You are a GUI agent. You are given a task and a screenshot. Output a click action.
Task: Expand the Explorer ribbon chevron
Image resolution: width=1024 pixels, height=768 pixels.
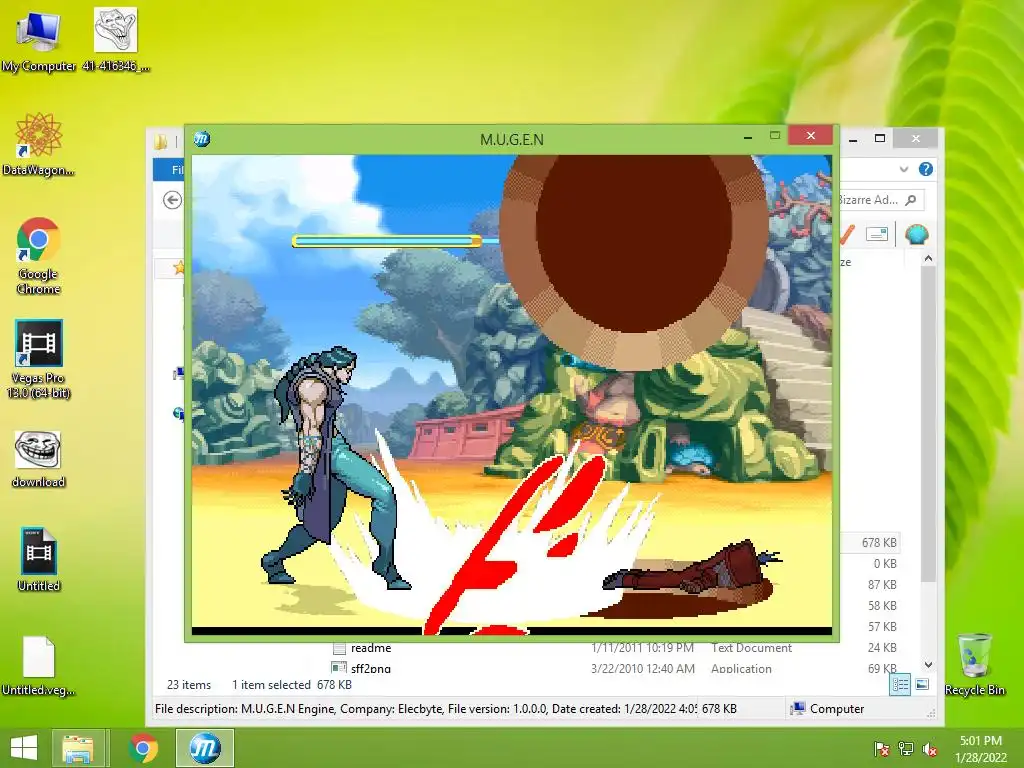(x=904, y=169)
